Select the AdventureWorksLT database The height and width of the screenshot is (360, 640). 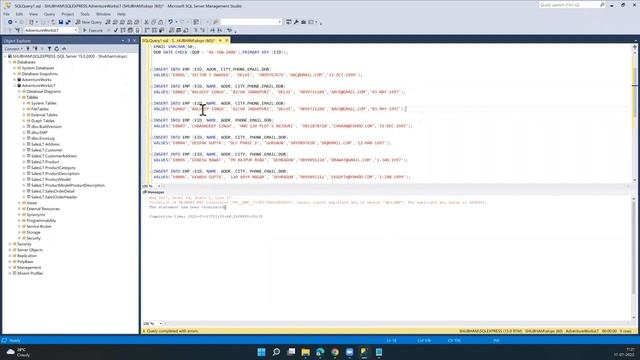tap(38, 86)
